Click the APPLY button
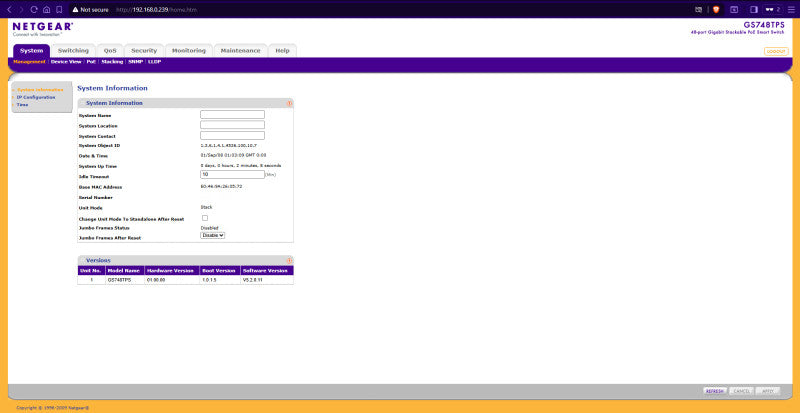This screenshot has width=800, height=413. coord(768,391)
